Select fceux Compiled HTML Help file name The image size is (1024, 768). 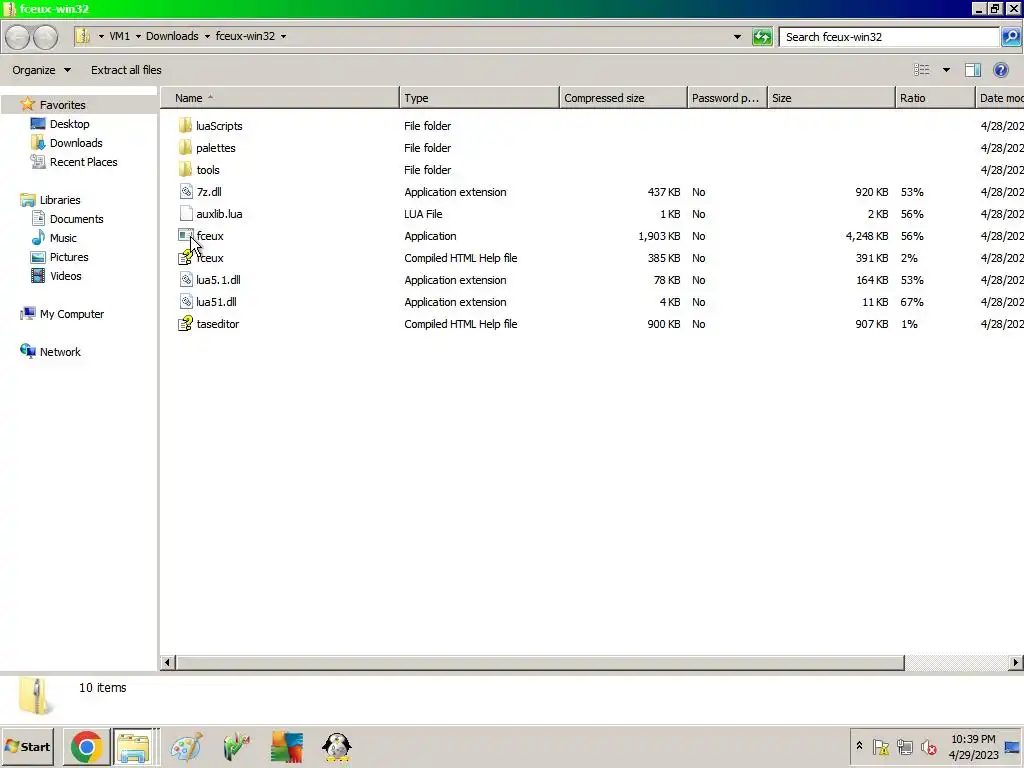click(x=210, y=258)
